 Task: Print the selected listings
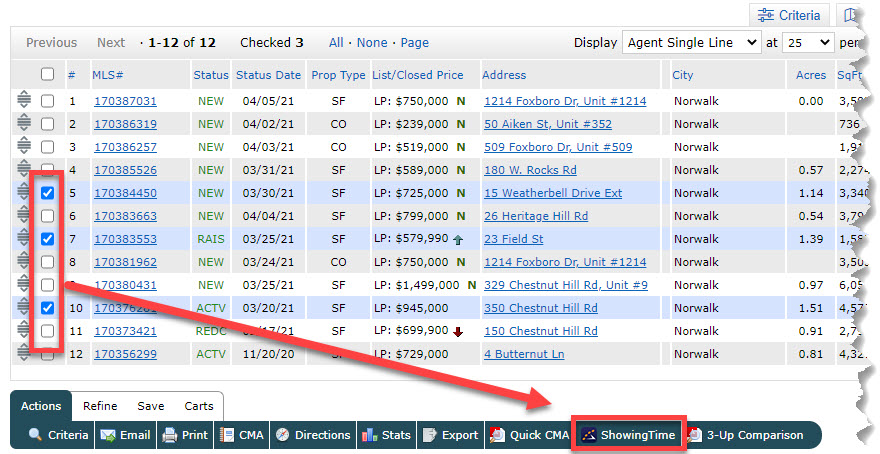click(x=185, y=435)
